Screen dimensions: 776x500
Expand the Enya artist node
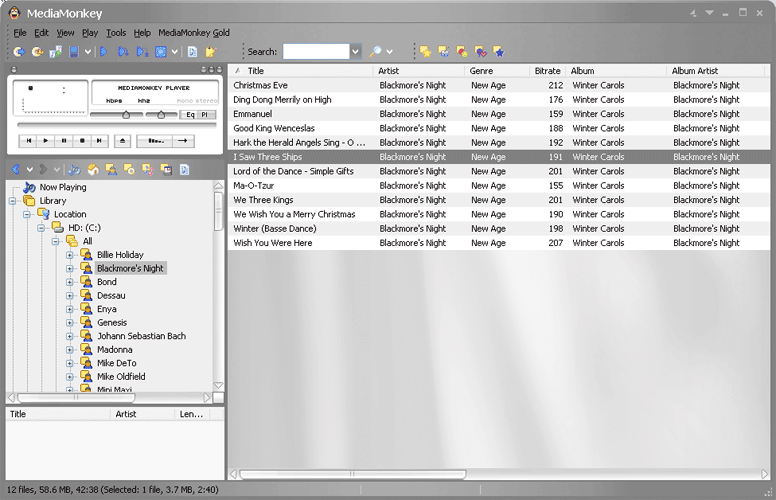click(x=70, y=309)
